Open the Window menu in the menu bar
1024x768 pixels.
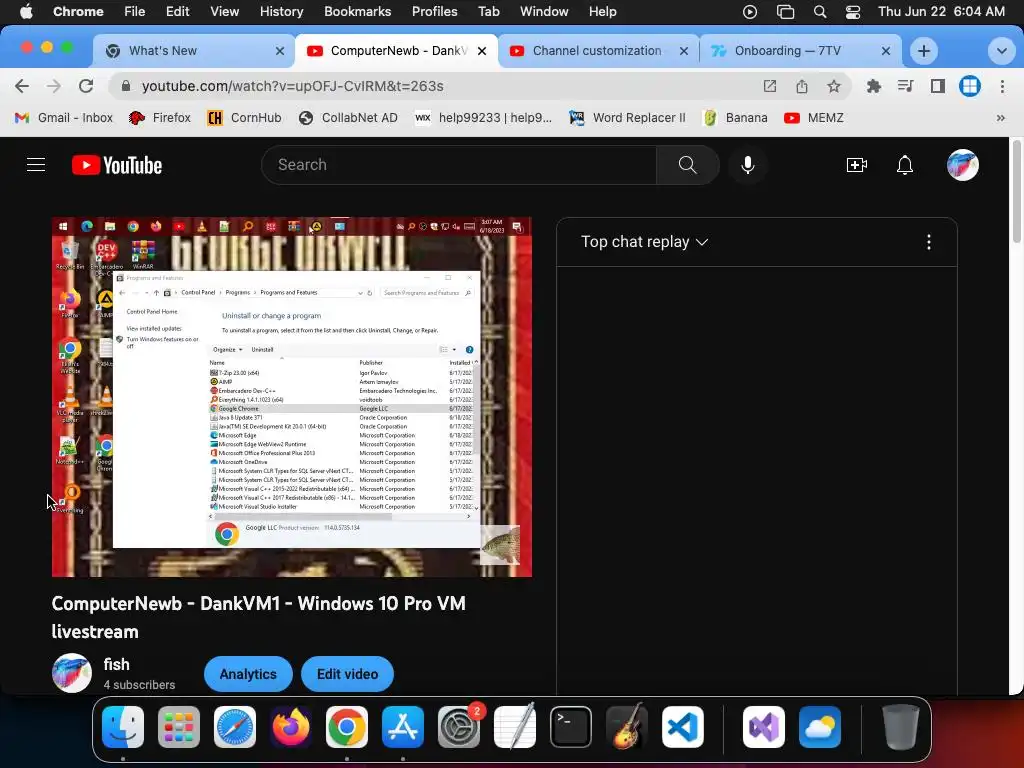pos(544,12)
